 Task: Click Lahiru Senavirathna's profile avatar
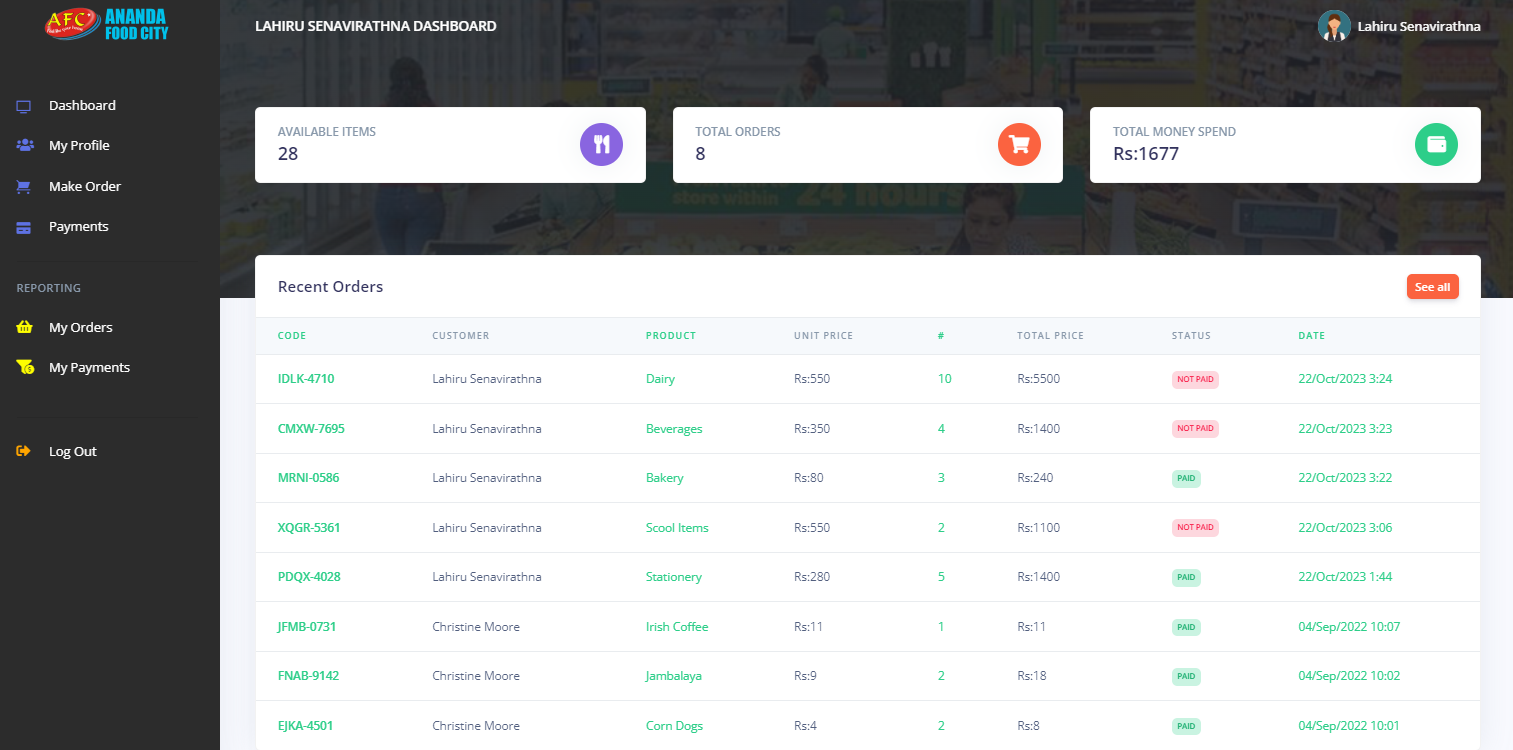click(1334, 25)
